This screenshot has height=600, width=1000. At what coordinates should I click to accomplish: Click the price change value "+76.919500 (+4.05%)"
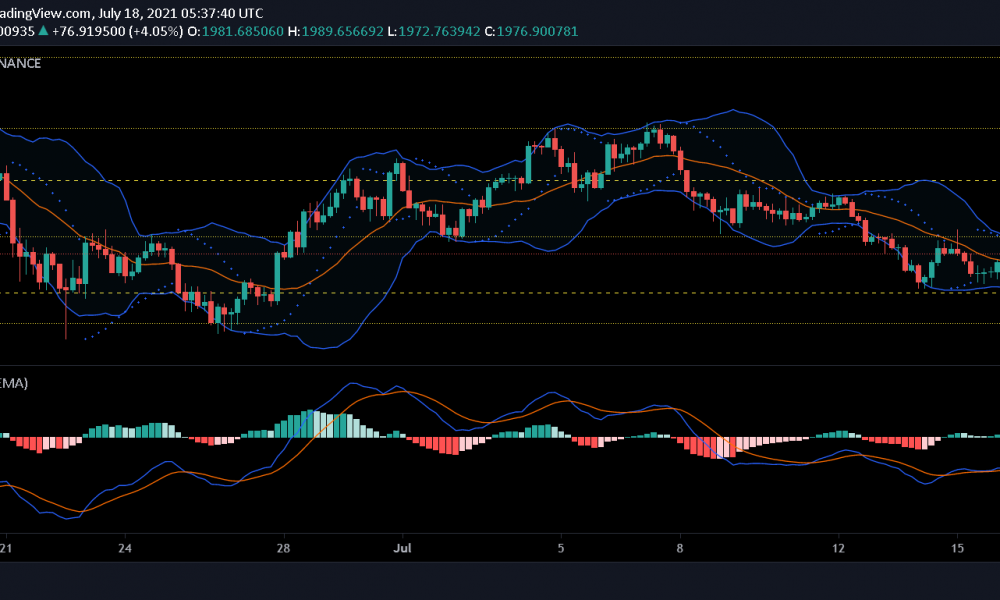[117, 31]
